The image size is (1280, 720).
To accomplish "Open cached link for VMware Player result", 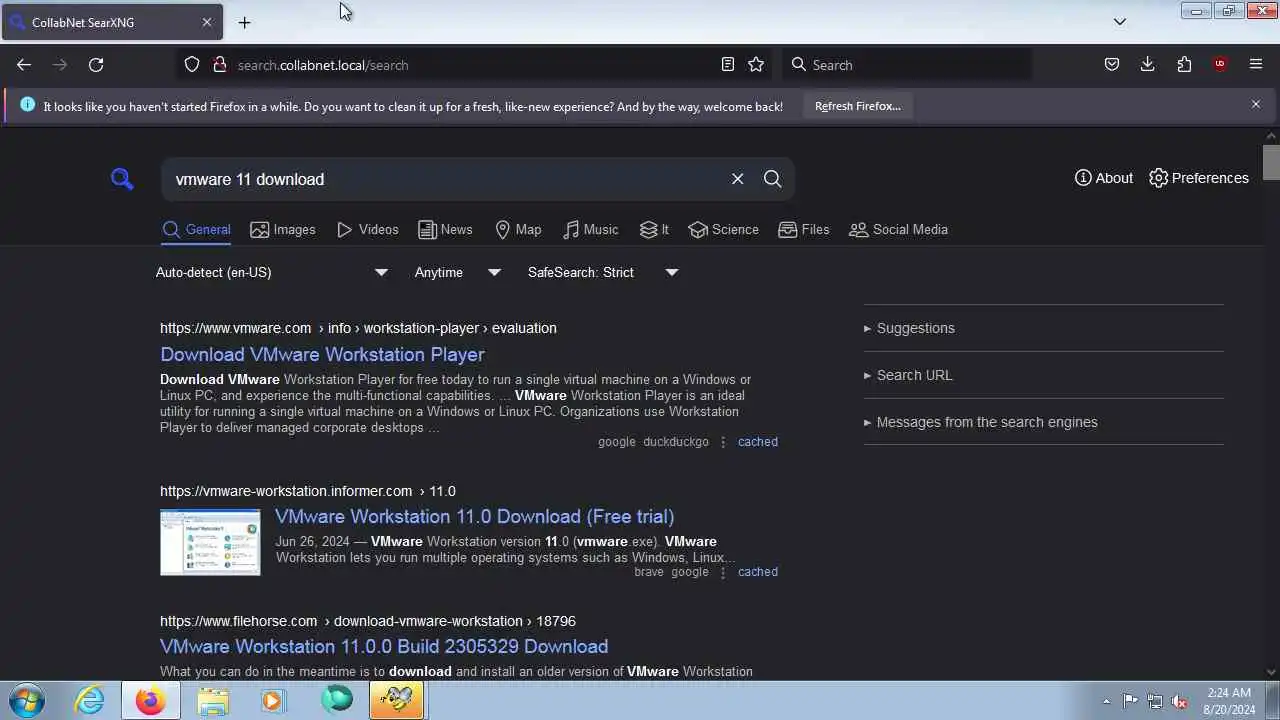I will pos(758,441).
